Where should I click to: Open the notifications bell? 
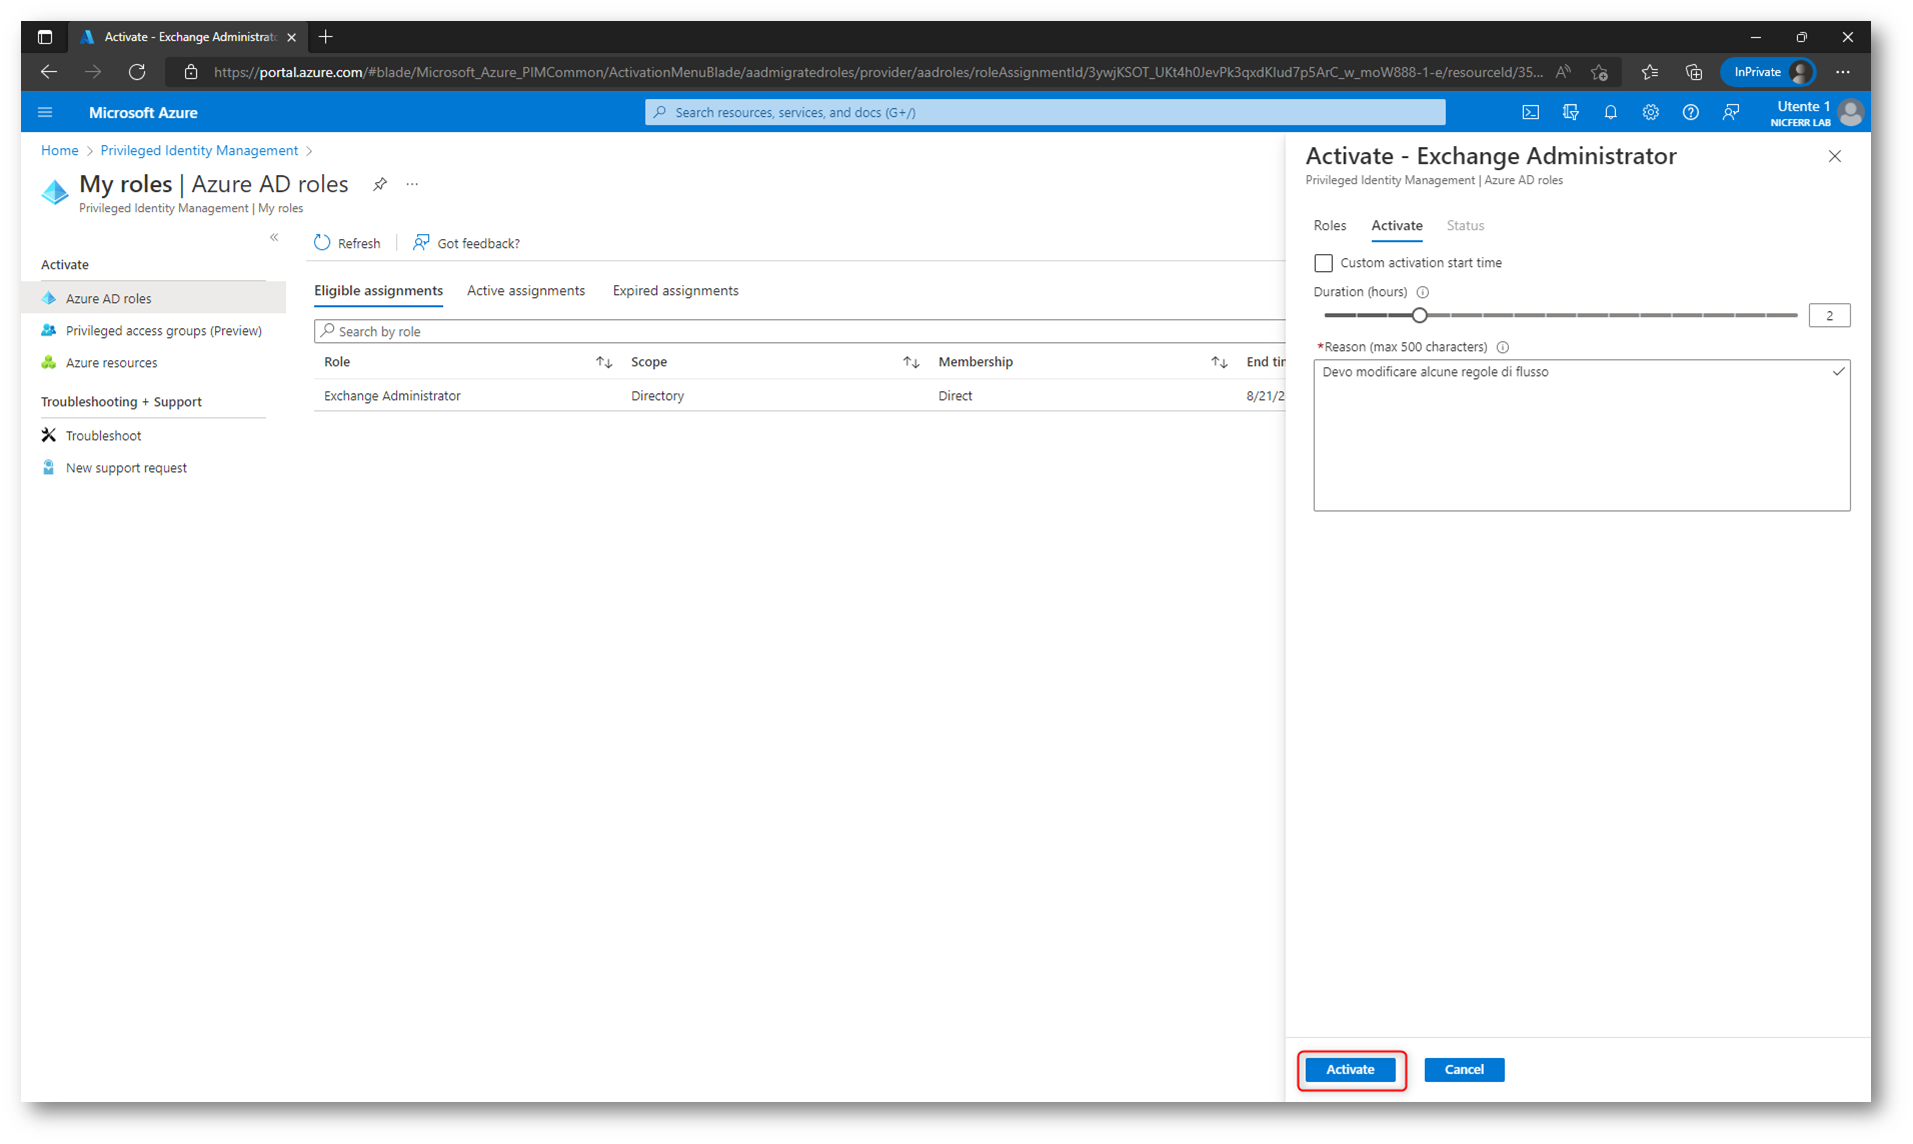[1610, 112]
